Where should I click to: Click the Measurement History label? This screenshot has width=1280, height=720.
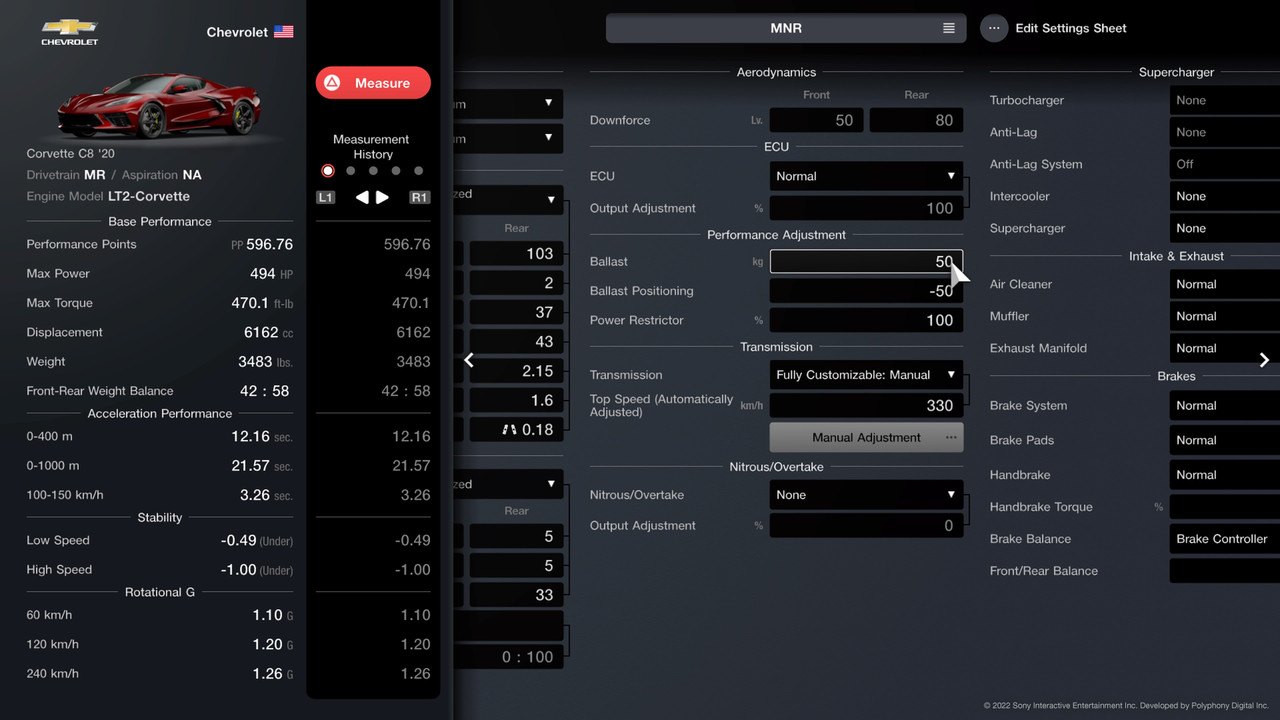coord(371,147)
